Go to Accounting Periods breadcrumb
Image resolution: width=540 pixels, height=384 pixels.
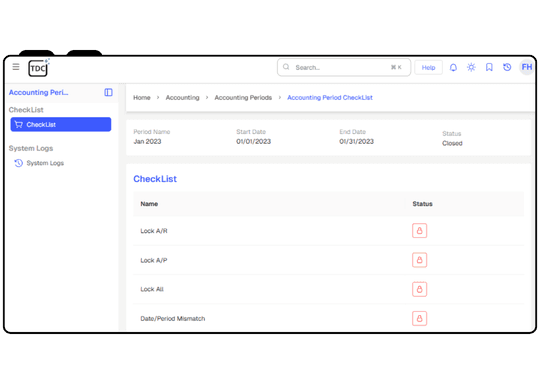pos(243,97)
